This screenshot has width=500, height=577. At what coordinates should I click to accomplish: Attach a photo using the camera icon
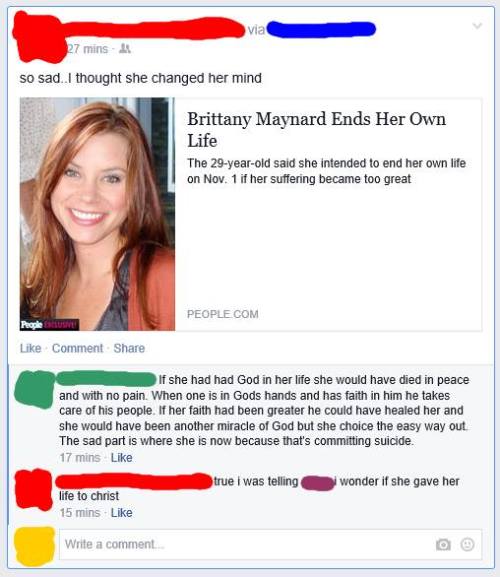coord(443,544)
